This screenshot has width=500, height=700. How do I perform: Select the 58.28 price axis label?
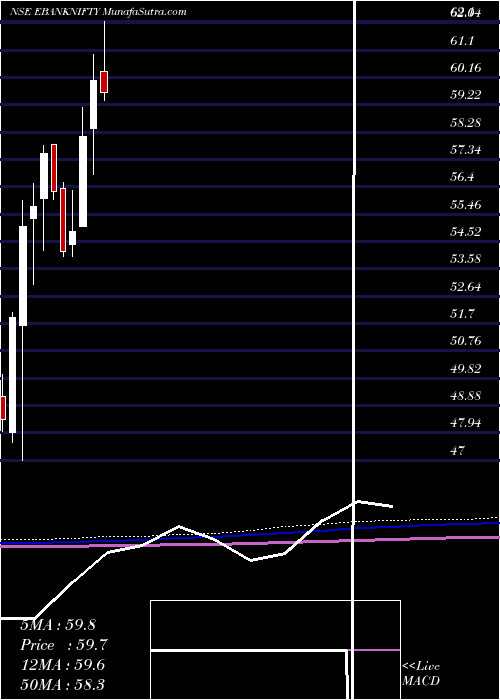click(x=466, y=122)
